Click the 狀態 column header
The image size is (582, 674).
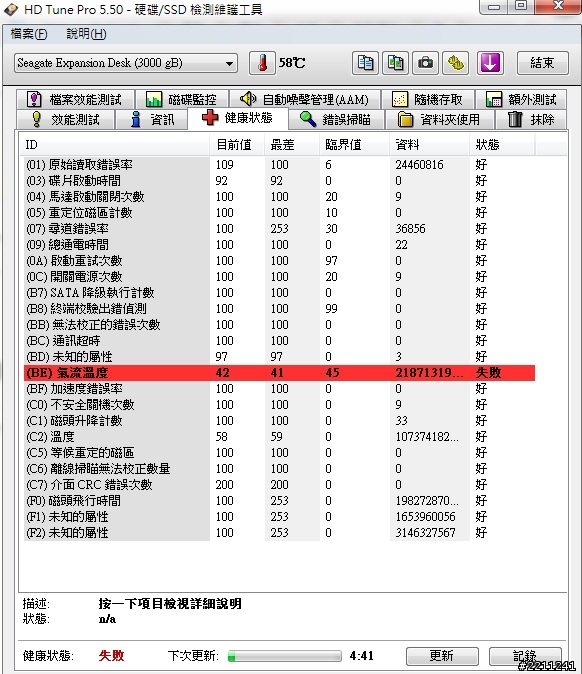click(x=502, y=145)
